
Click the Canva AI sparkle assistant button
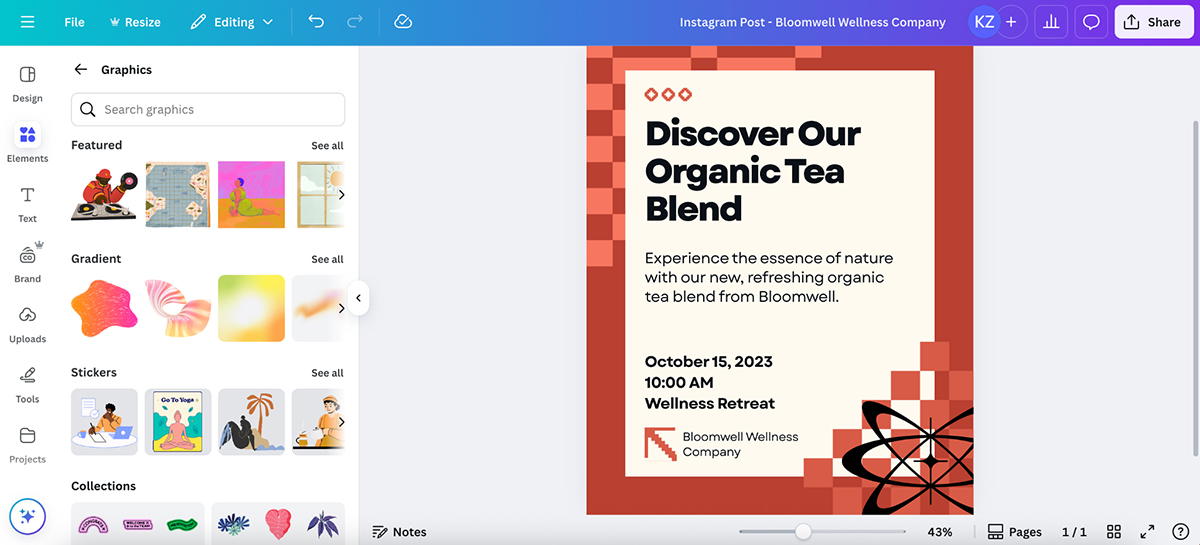click(27, 516)
